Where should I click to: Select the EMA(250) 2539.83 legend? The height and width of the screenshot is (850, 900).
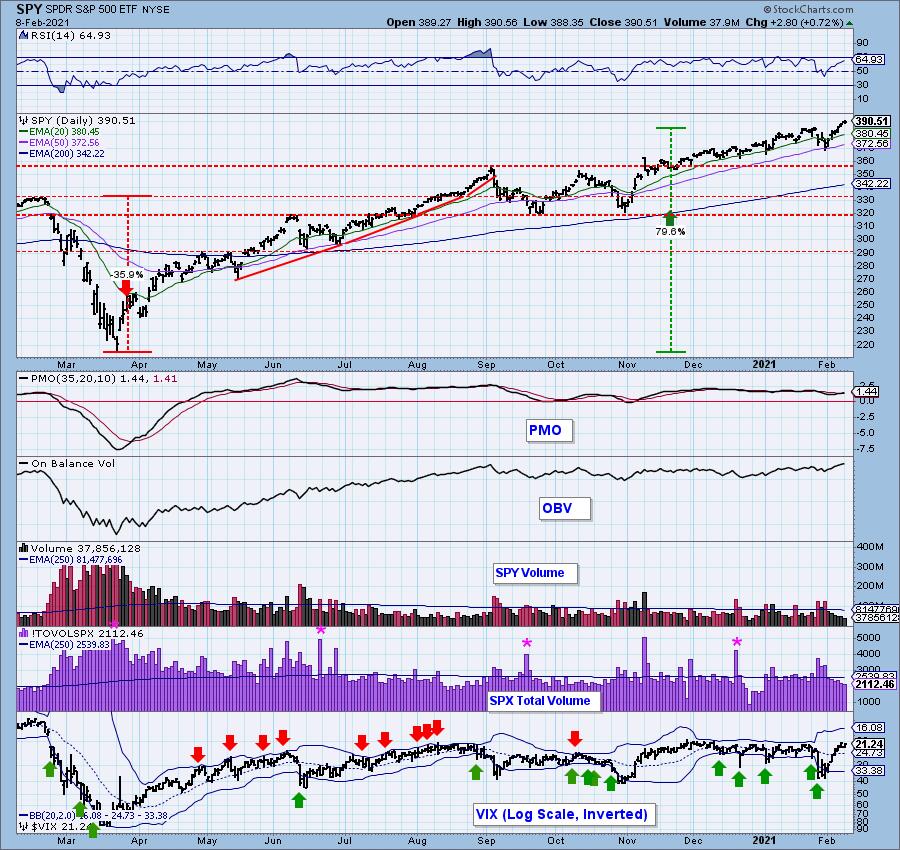point(64,644)
